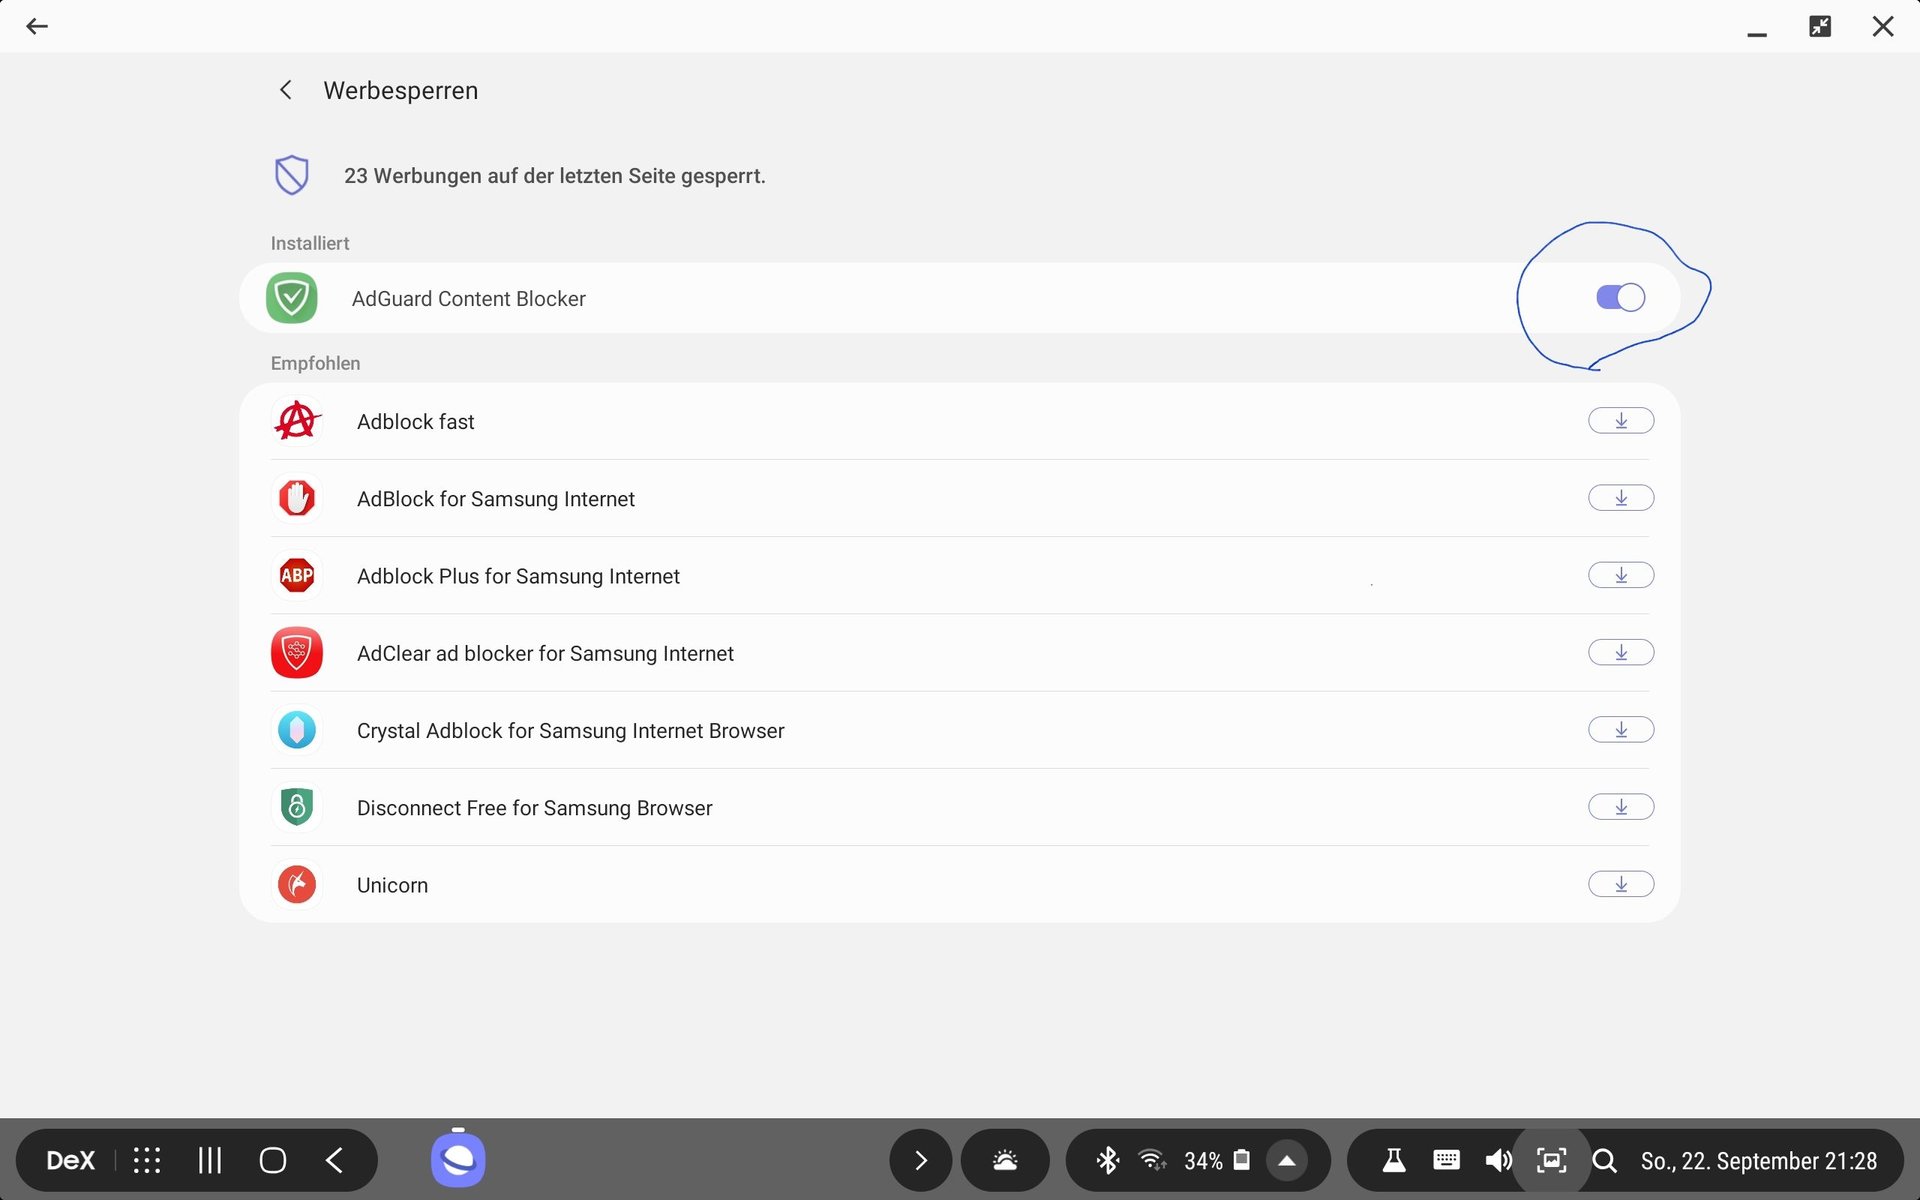Click the shield icon beside blocked ads count

point(292,175)
